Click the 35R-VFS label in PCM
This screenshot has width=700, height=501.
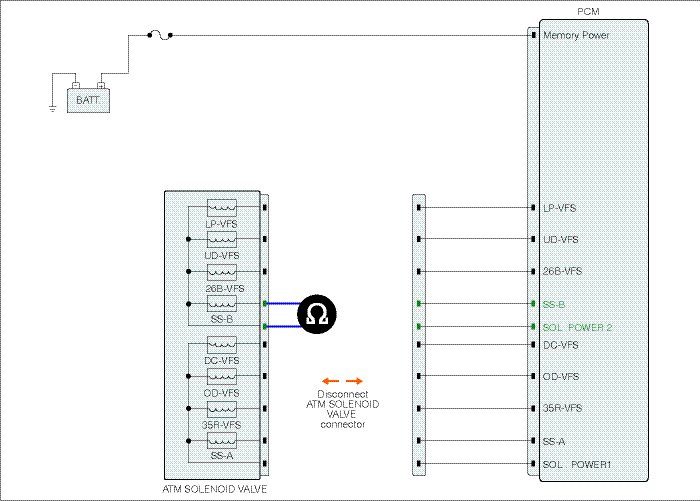coord(562,408)
